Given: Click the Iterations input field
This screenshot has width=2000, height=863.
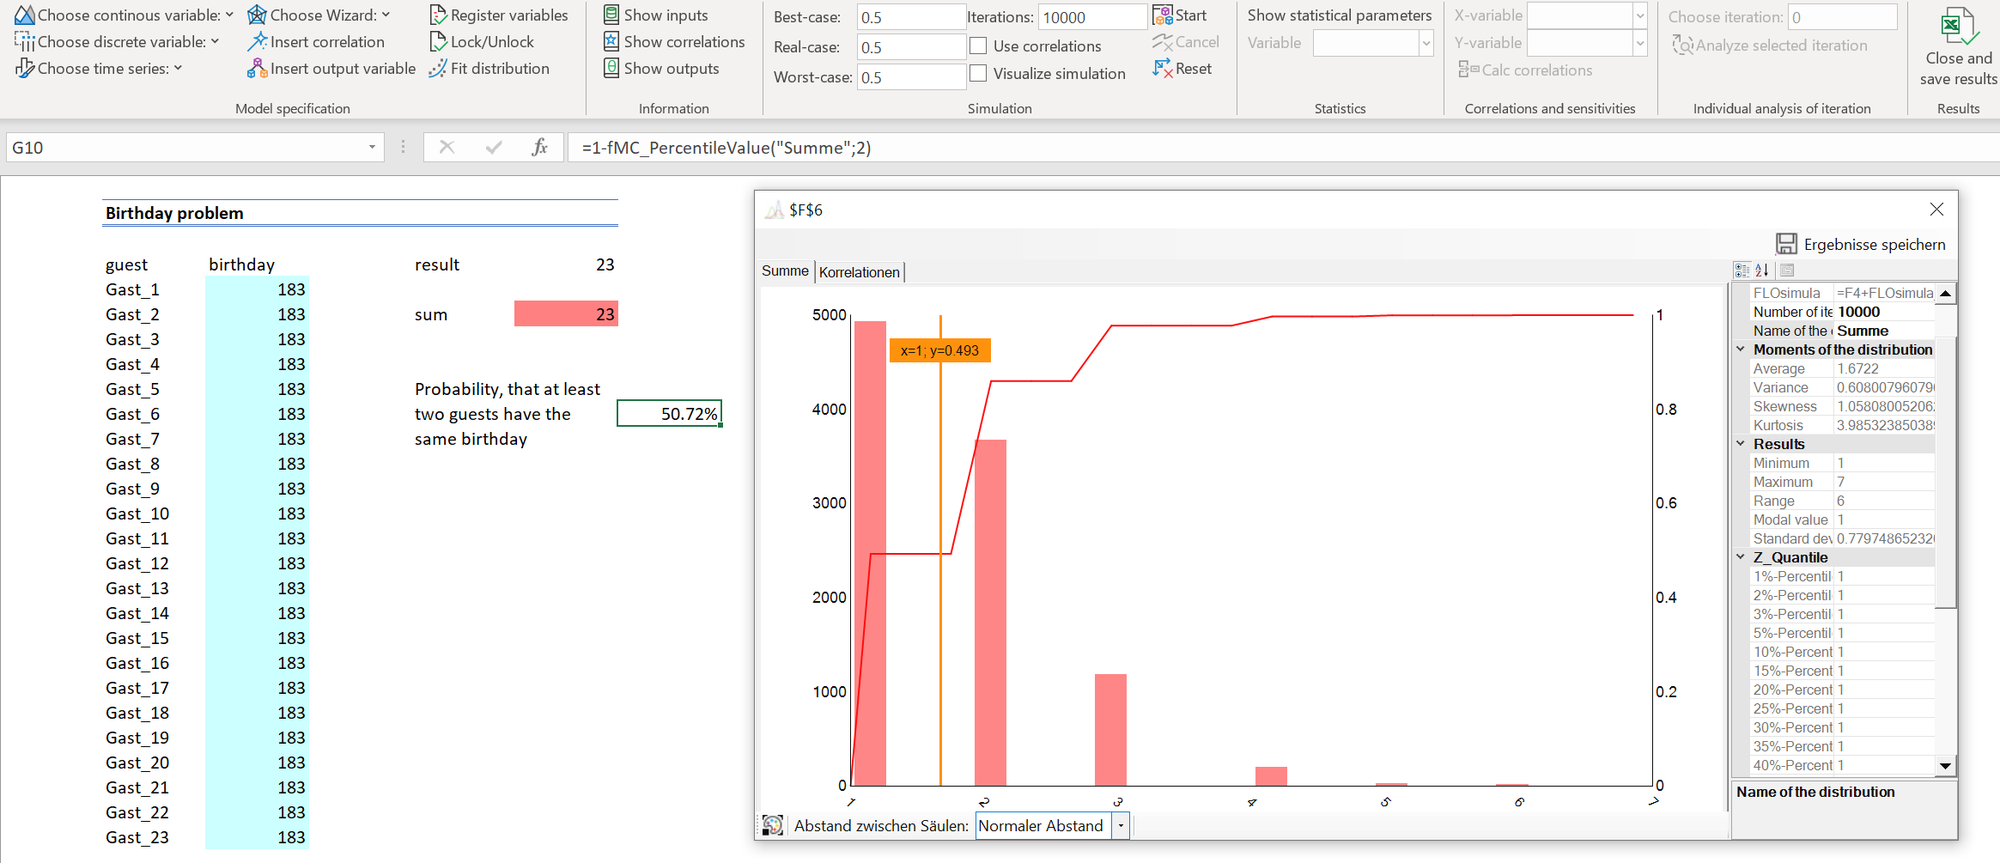Looking at the screenshot, I should pos(1092,17).
